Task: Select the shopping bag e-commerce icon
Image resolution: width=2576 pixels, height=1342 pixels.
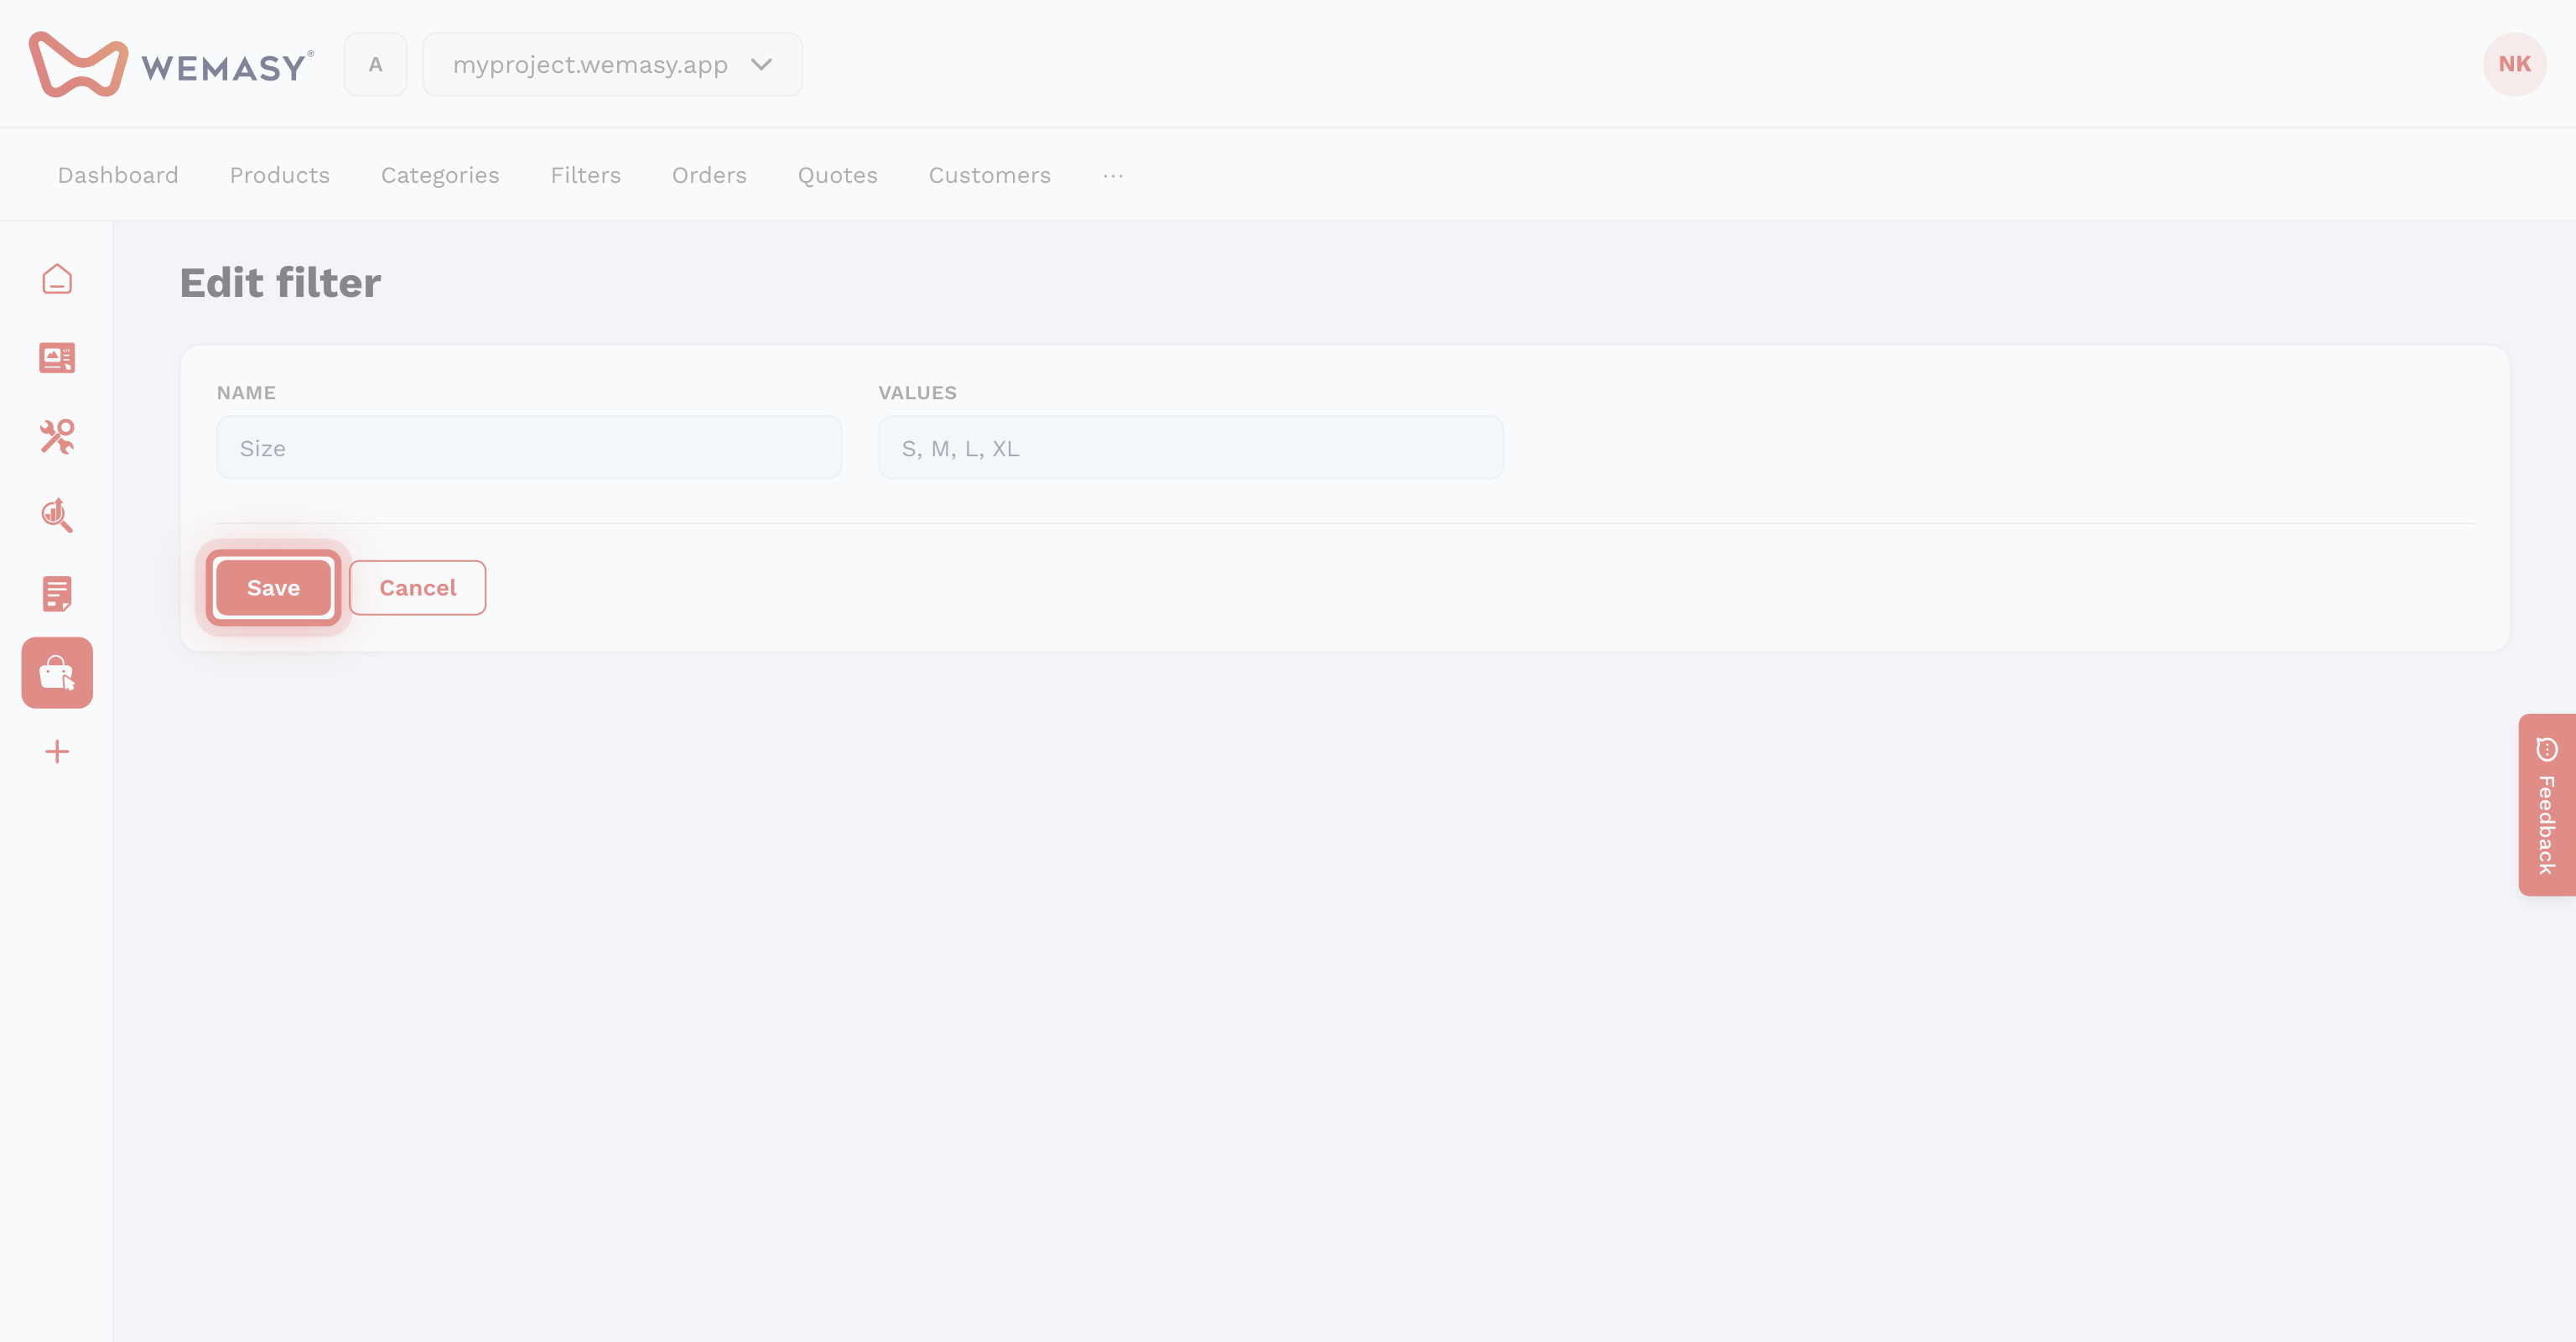Action: tap(57, 673)
